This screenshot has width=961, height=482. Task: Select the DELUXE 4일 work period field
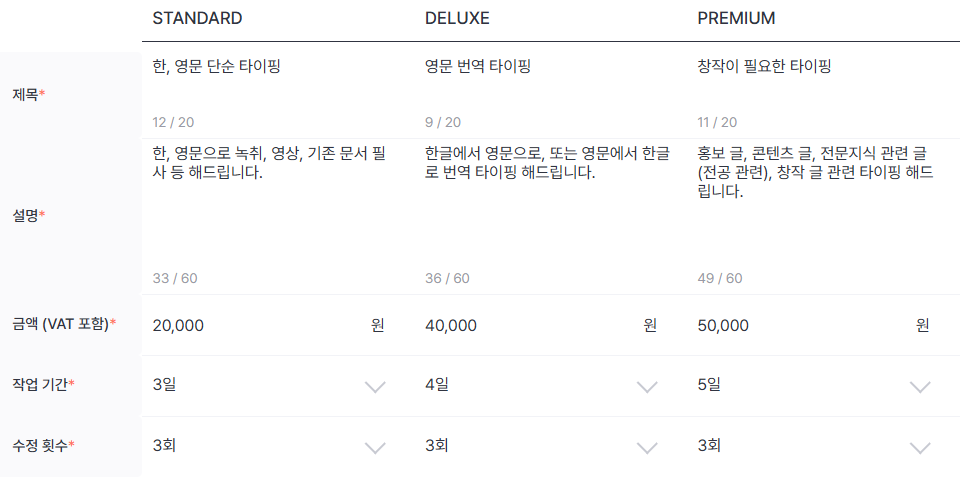[541, 386]
